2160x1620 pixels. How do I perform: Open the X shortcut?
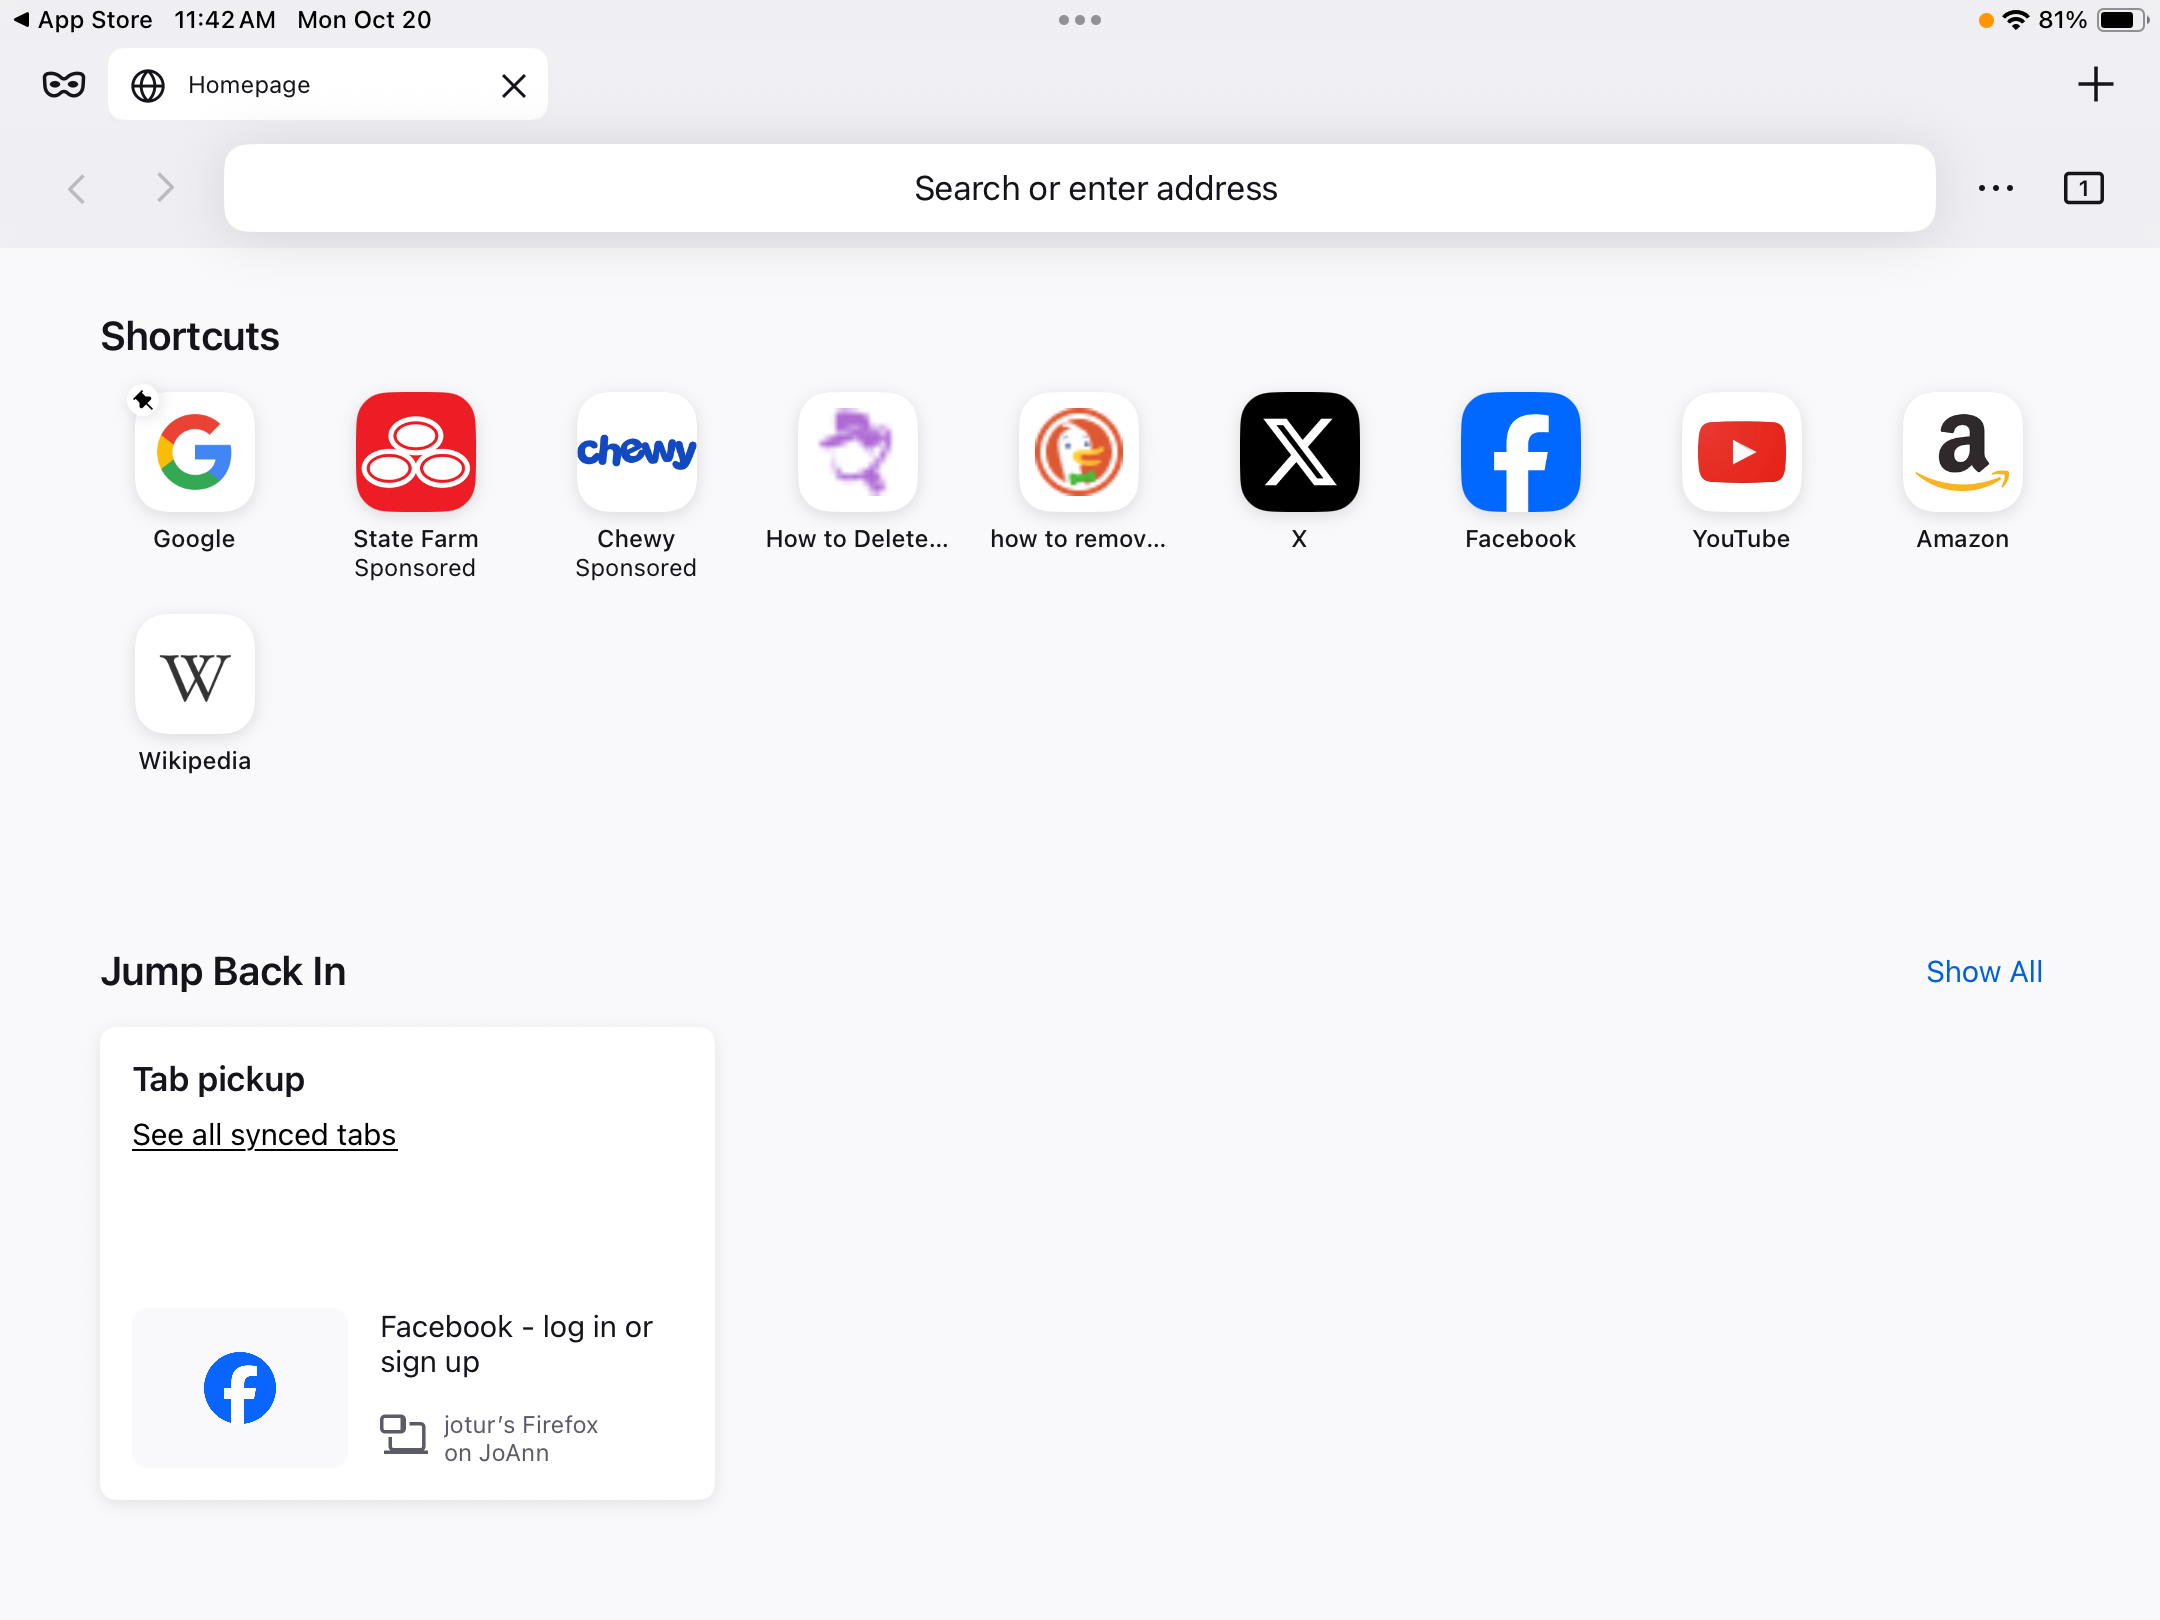tap(1299, 453)
